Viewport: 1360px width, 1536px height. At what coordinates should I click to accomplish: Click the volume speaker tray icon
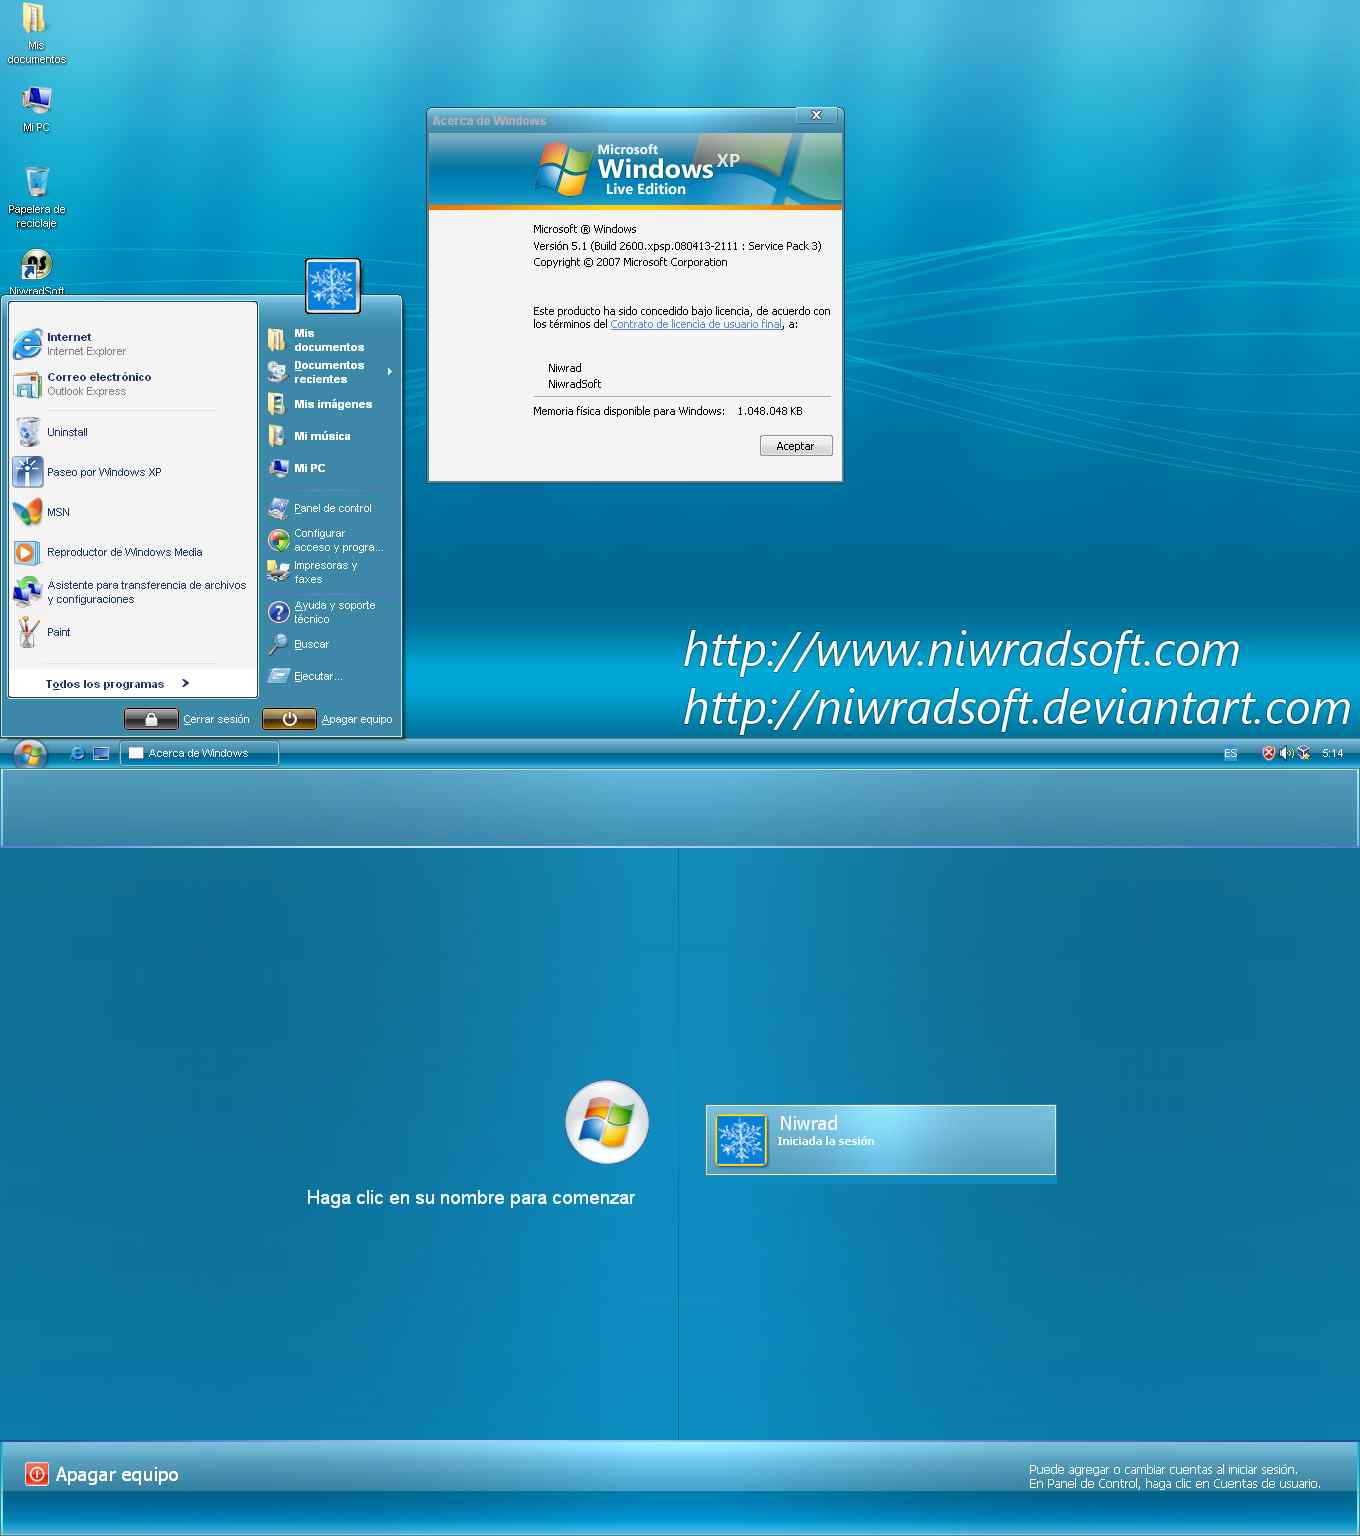[x=1286, y=753]
